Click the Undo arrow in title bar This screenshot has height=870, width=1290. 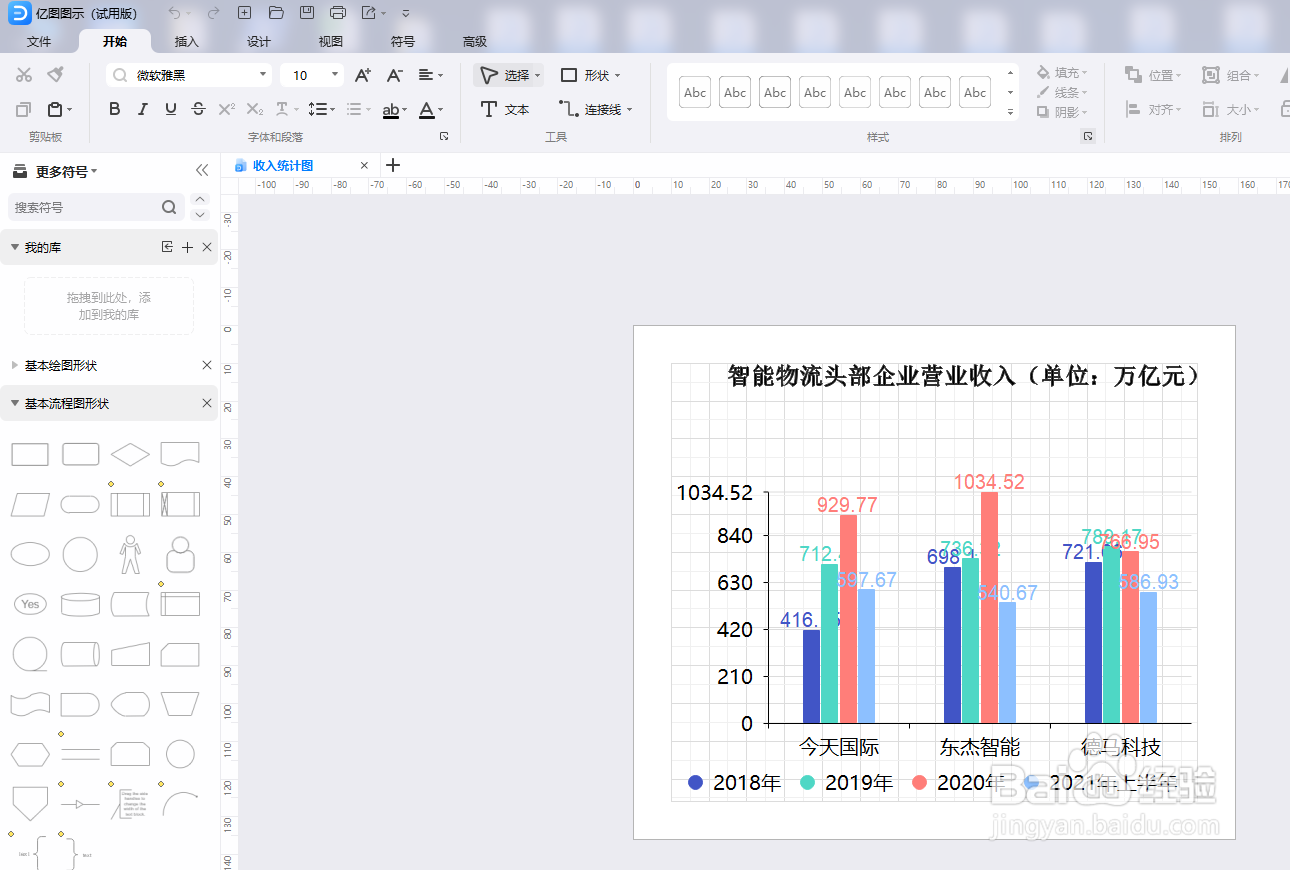tap(174, 13)
